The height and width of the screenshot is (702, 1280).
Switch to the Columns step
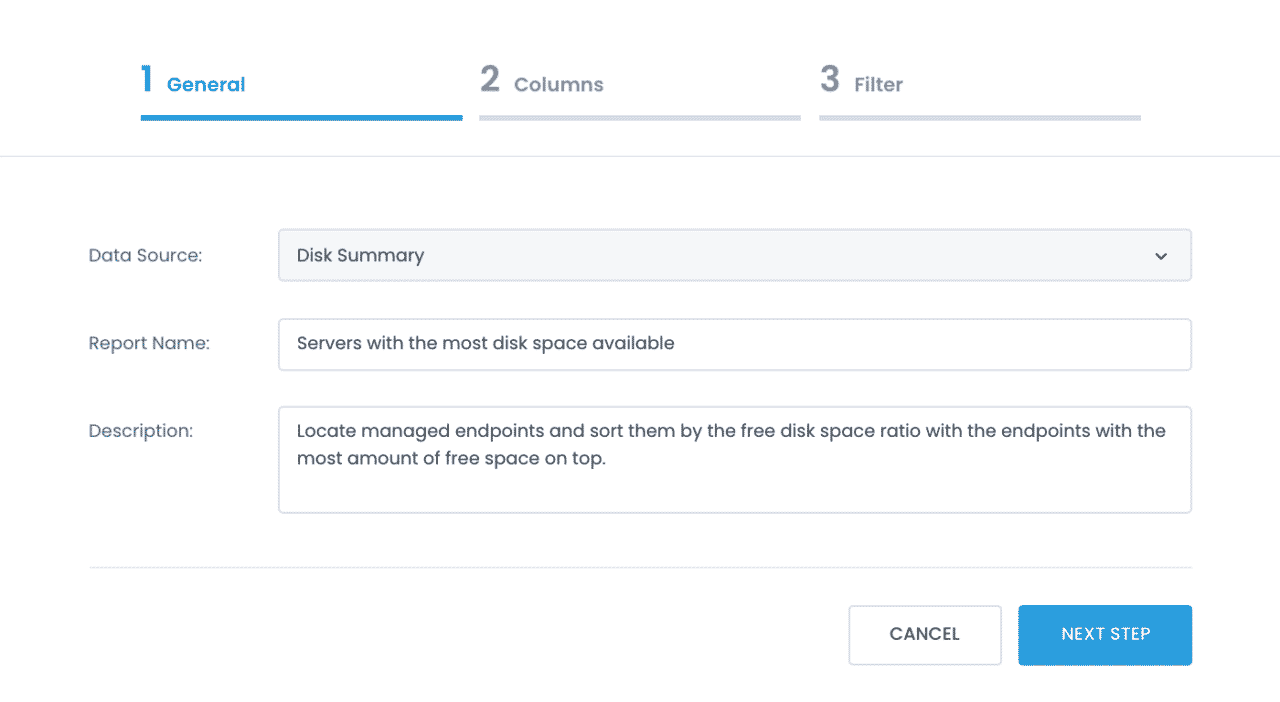558,84
